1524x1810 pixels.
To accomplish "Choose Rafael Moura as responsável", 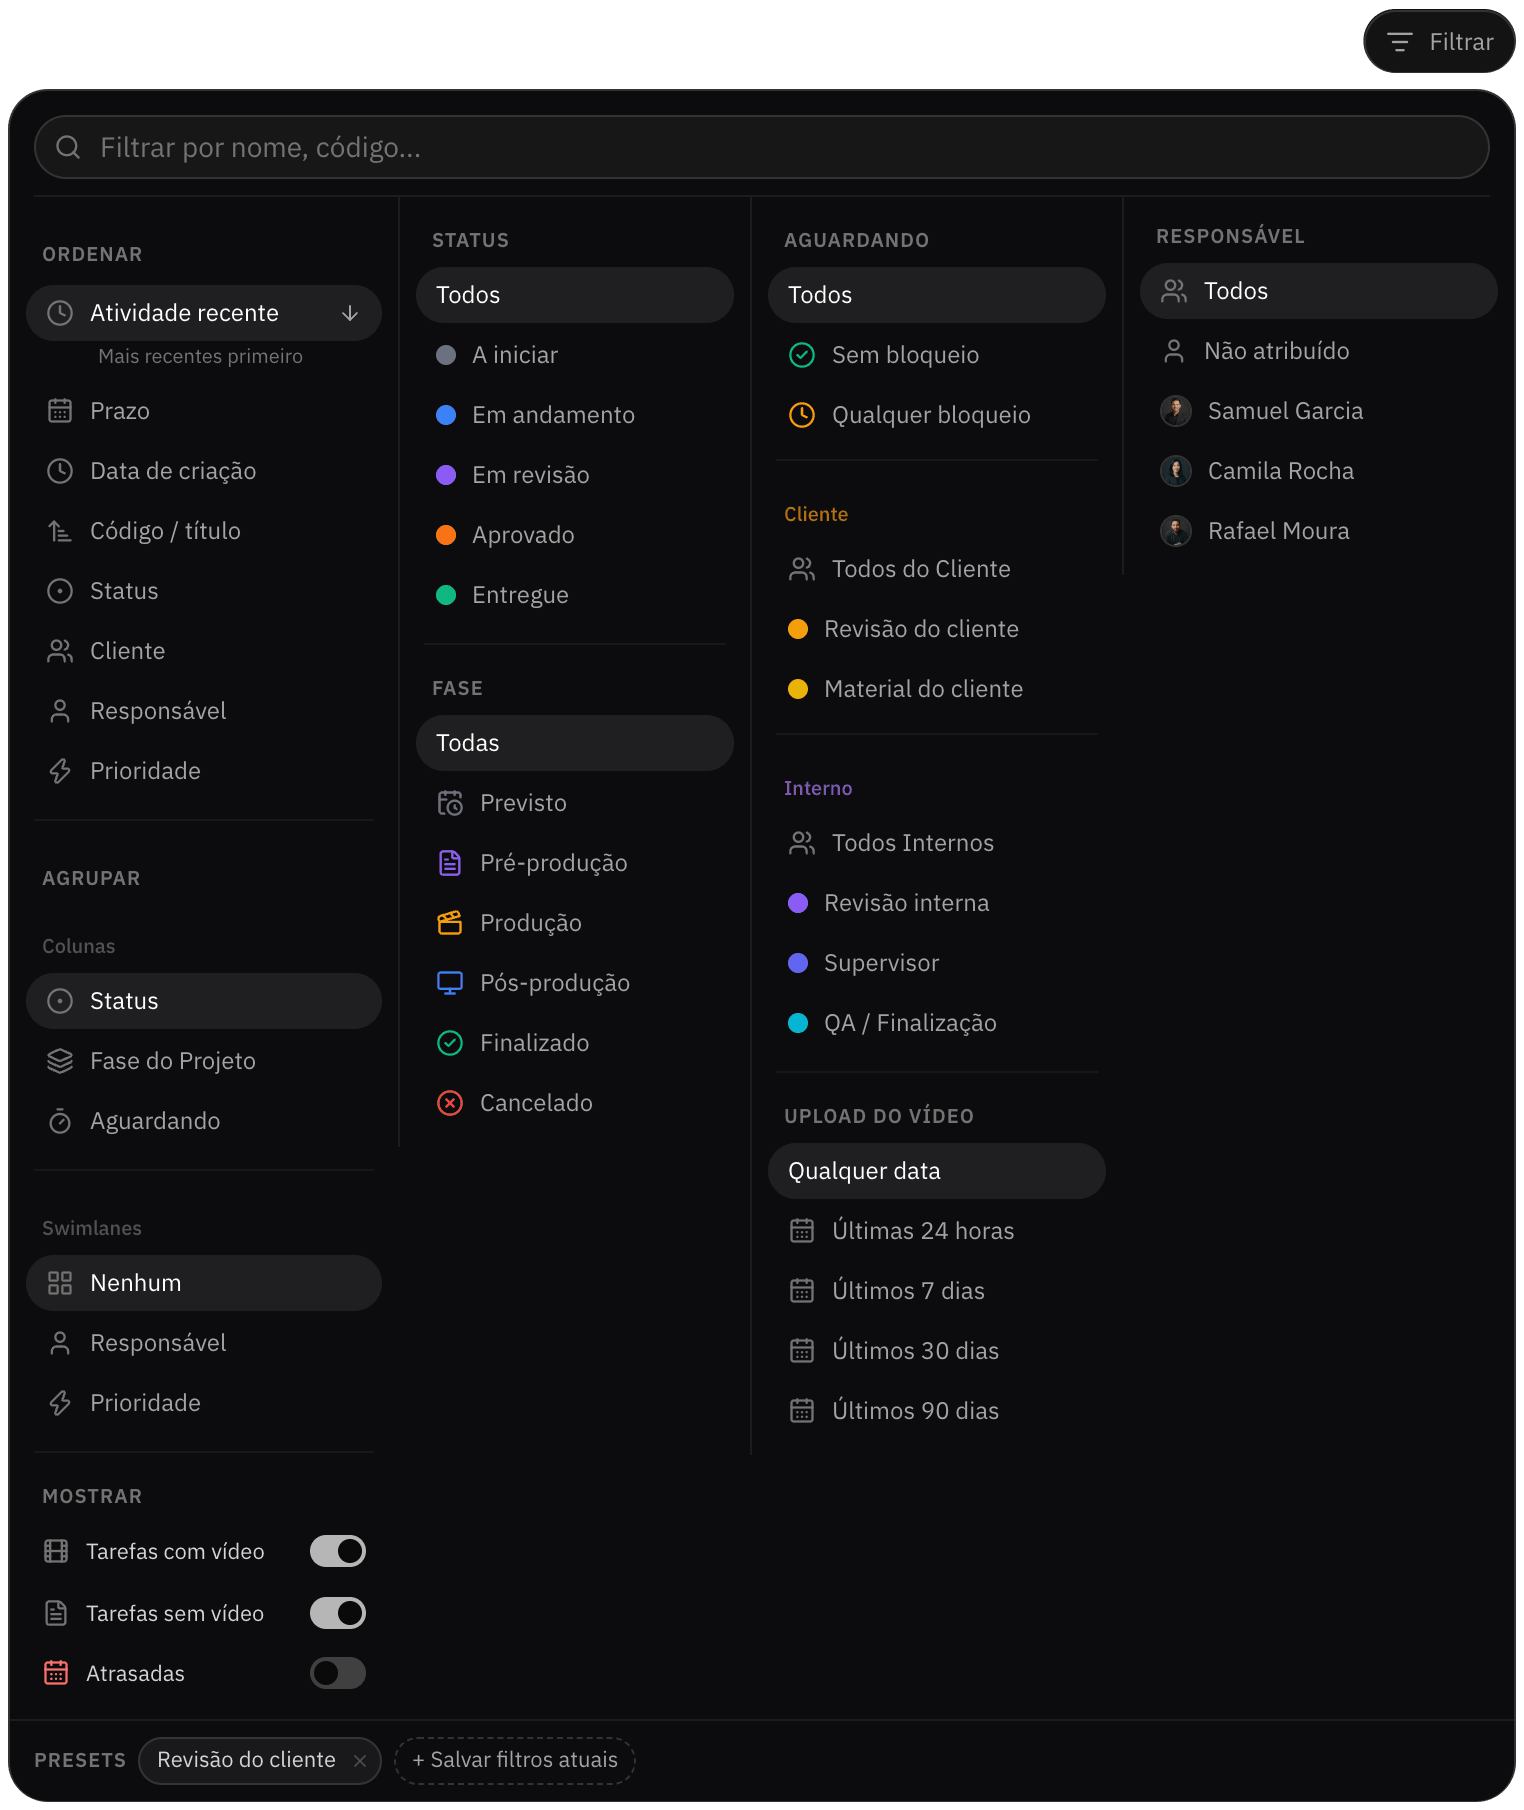I will pos(1319,531).
